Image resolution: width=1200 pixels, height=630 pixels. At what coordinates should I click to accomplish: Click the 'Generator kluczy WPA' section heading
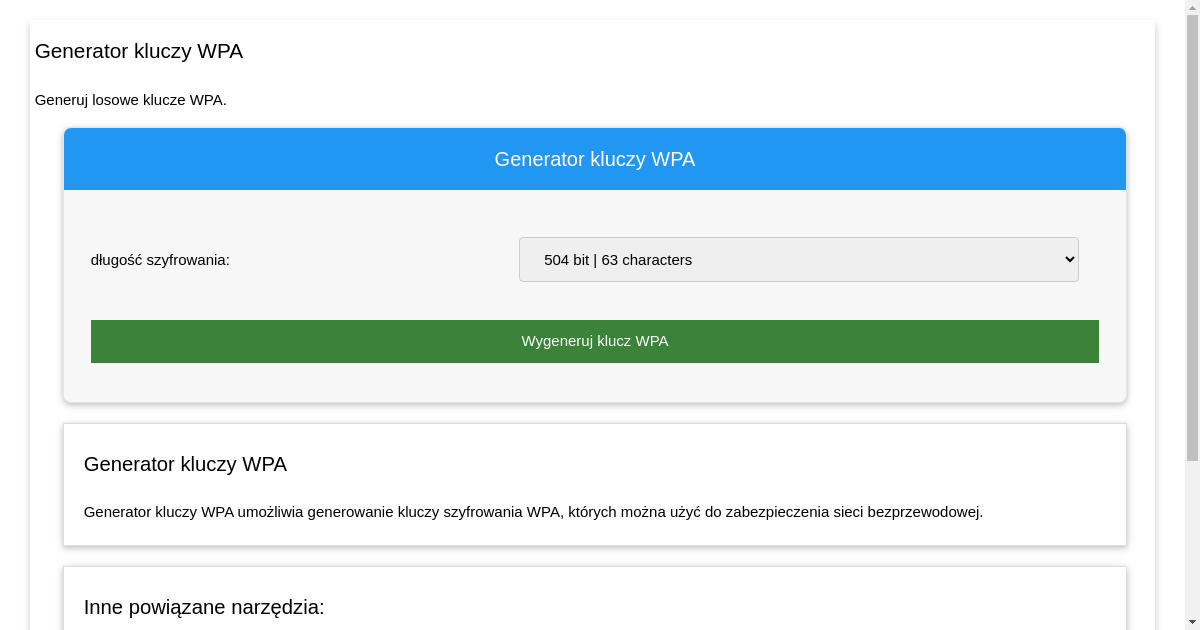tap(185, 464)
